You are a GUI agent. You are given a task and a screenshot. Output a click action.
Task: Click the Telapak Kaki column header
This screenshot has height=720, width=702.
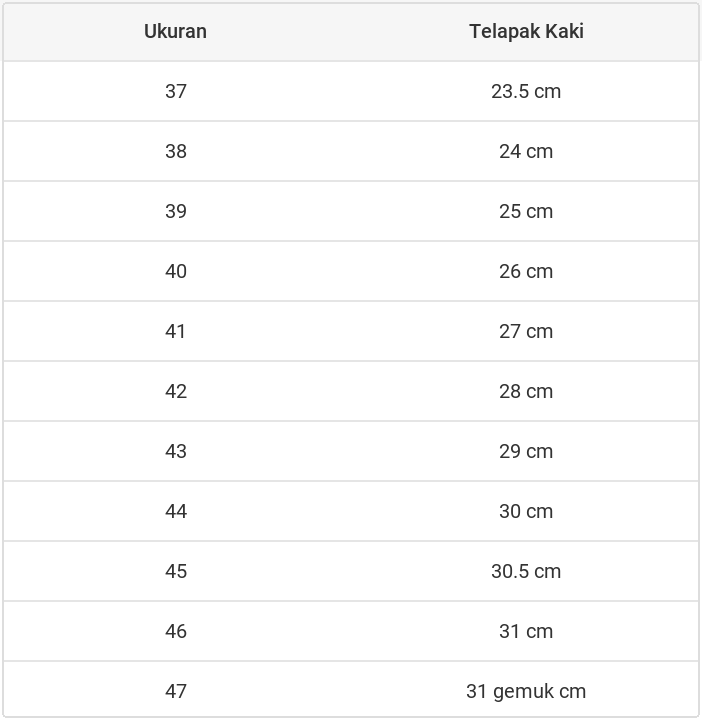pos(526,31)
